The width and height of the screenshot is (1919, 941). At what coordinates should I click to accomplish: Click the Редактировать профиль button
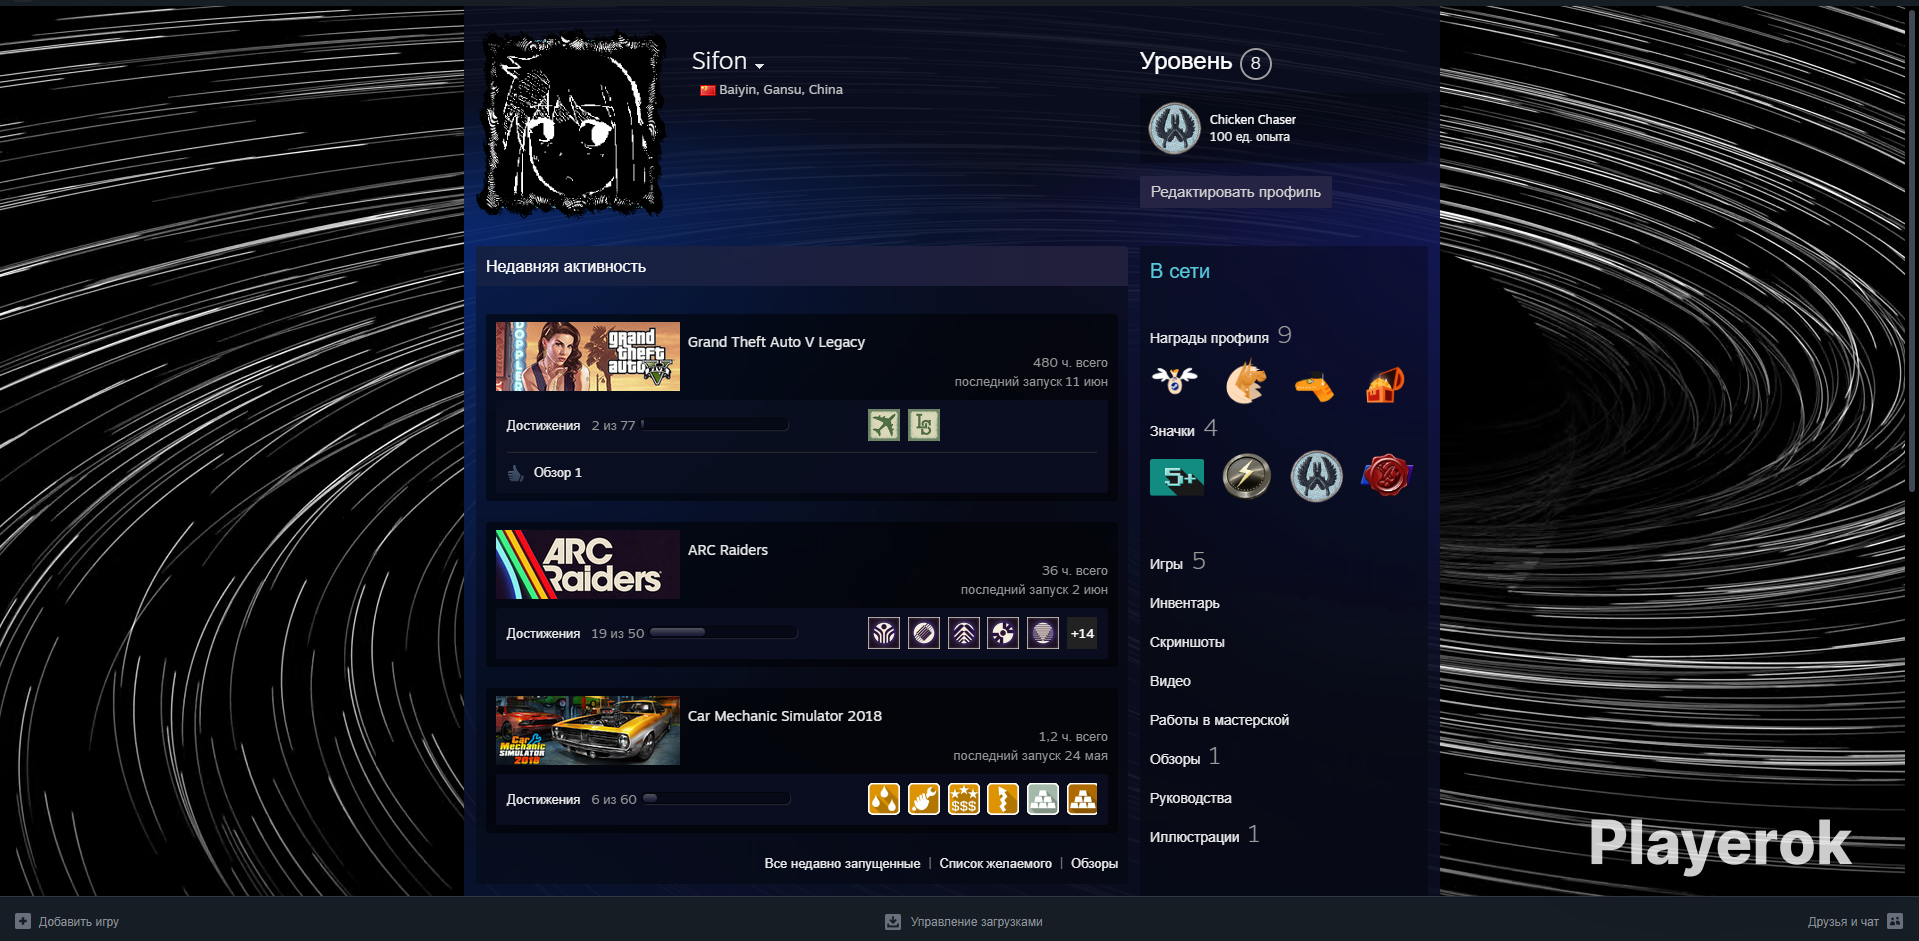click(1235, 192)
